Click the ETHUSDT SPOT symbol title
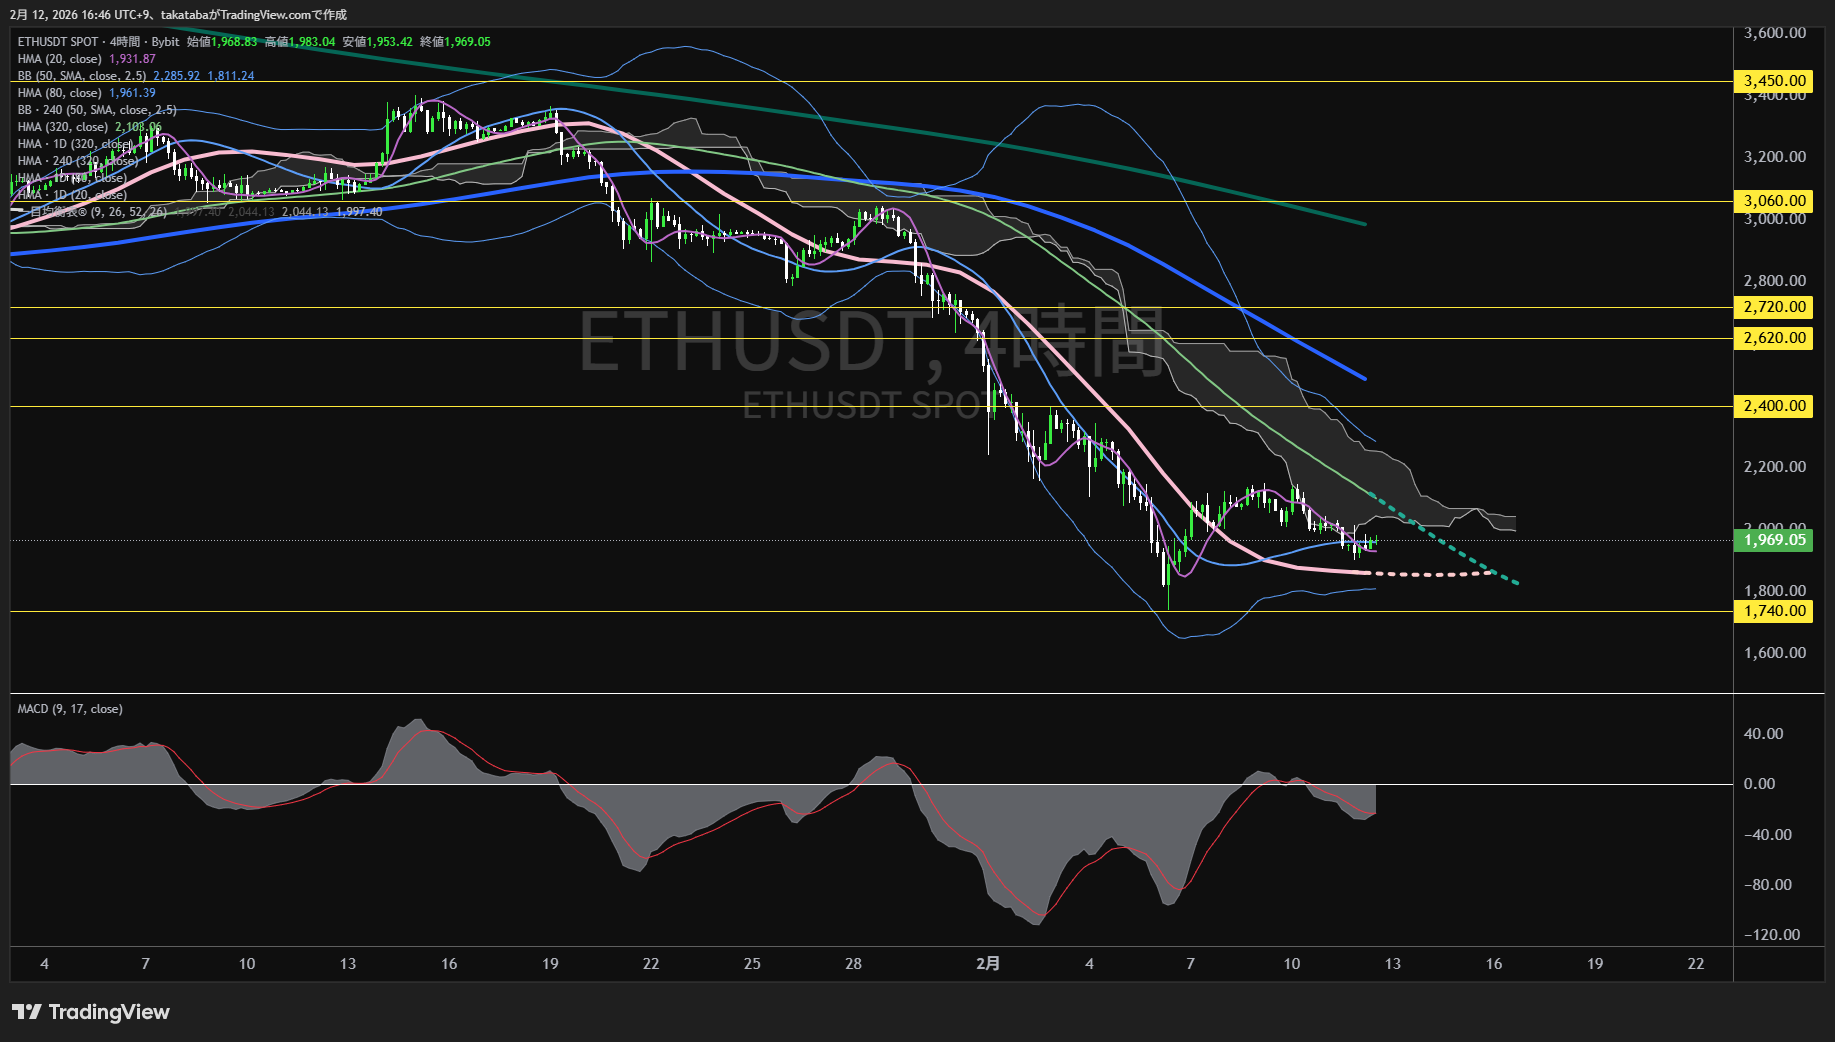1835x1042 pixels. point(58,42)
